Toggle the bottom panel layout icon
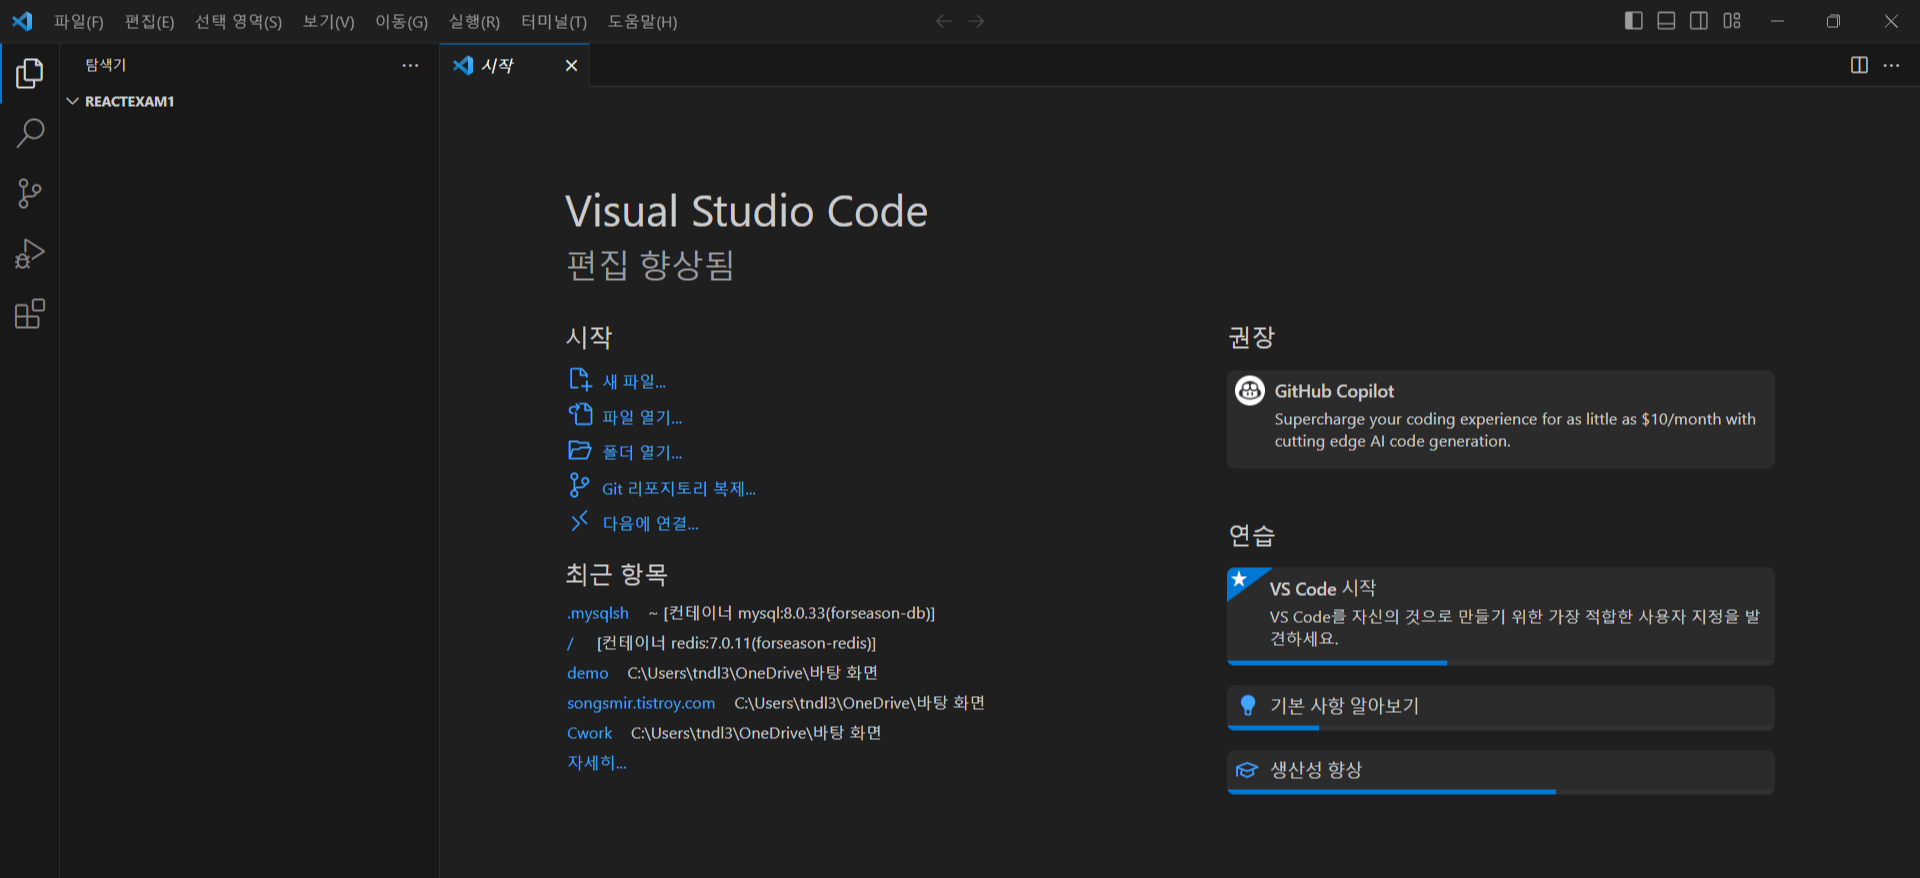This screenshot has height=878, width=1920. pos(1666,21)
